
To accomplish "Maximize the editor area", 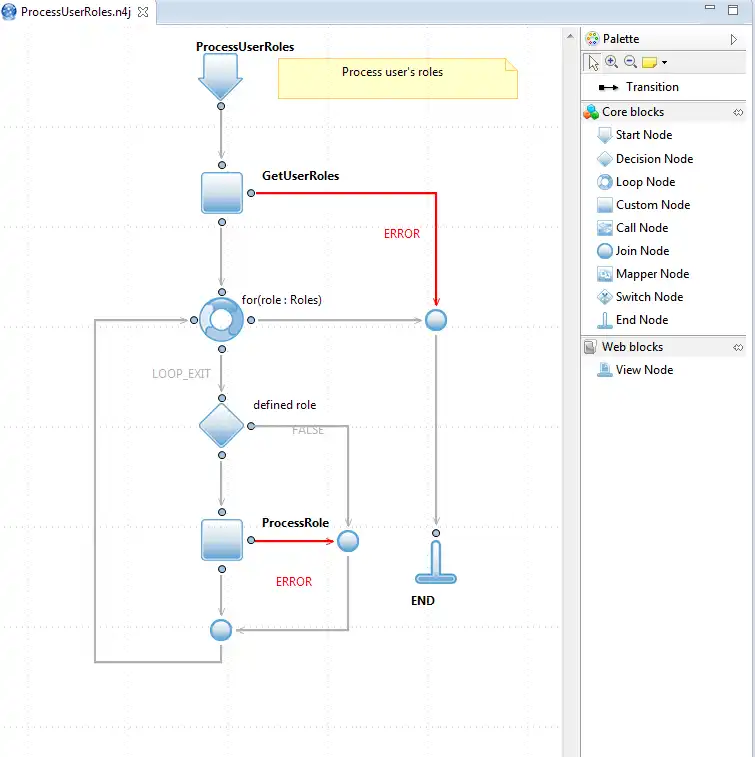I will pyautogui.click(x=733, y=10).
